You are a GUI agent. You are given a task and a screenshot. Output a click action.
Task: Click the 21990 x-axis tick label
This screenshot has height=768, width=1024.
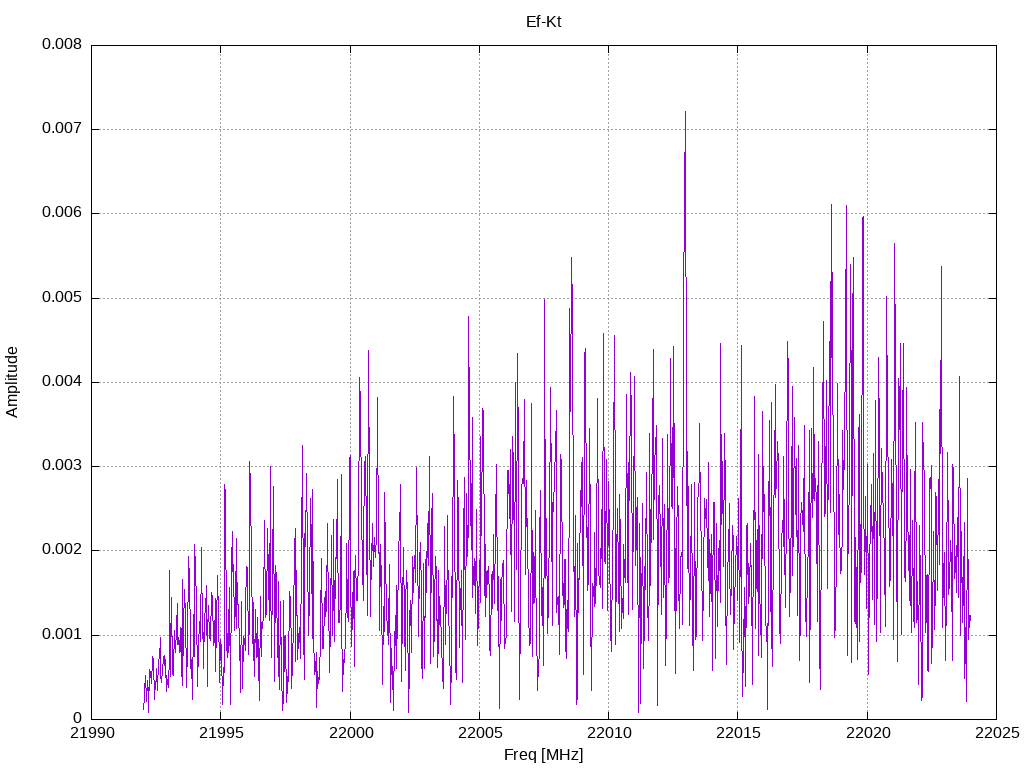click(x=91, y=733)
